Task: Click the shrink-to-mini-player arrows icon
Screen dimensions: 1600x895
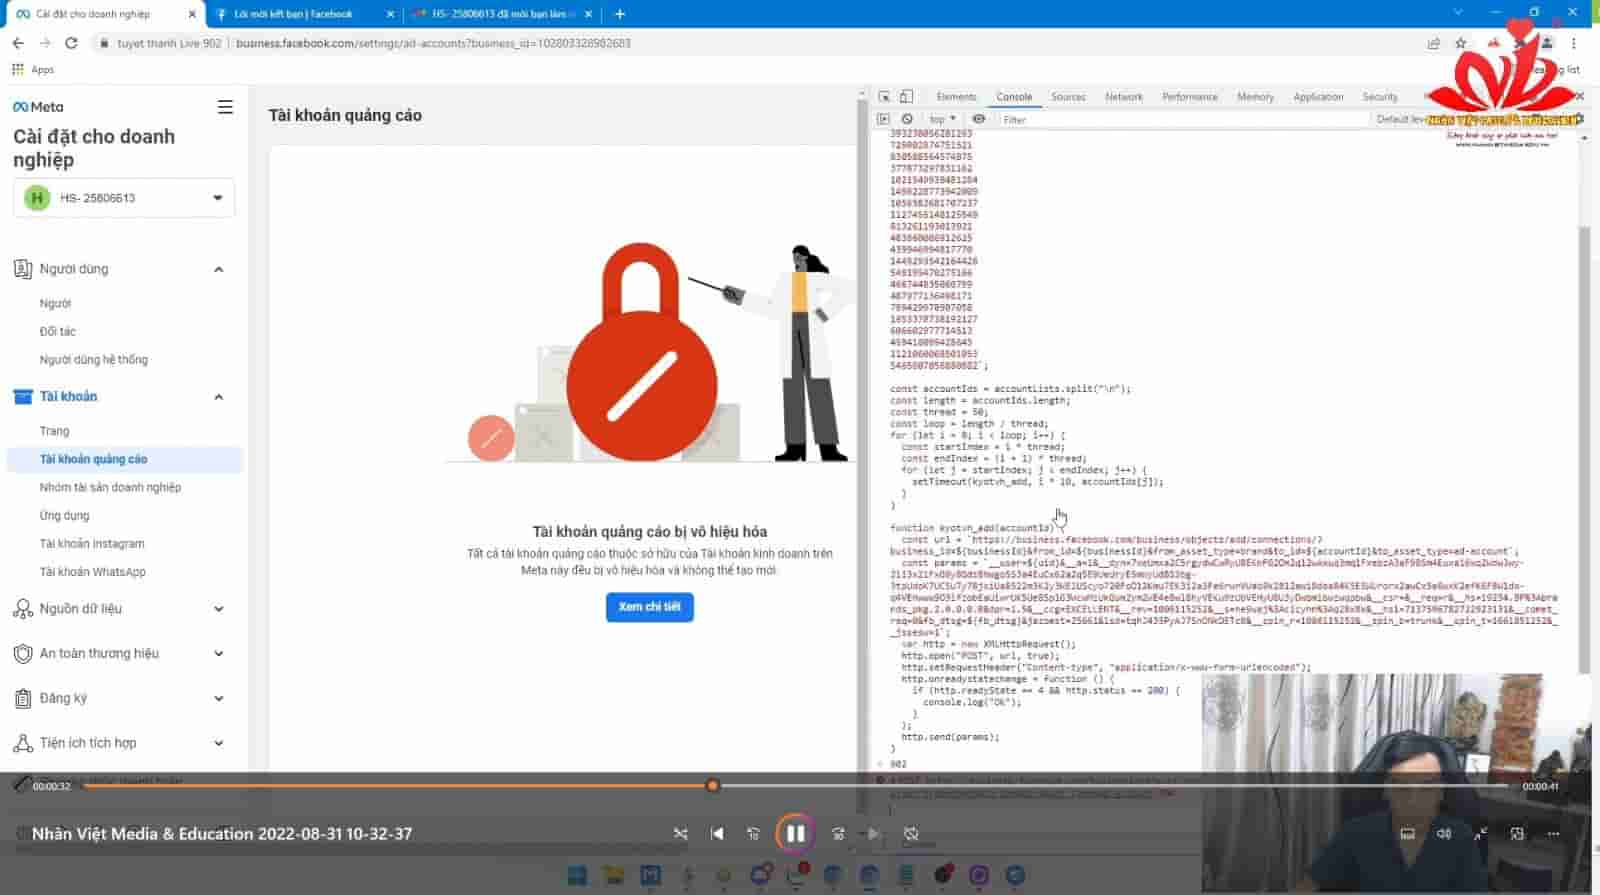Action: pos(1481,833)
